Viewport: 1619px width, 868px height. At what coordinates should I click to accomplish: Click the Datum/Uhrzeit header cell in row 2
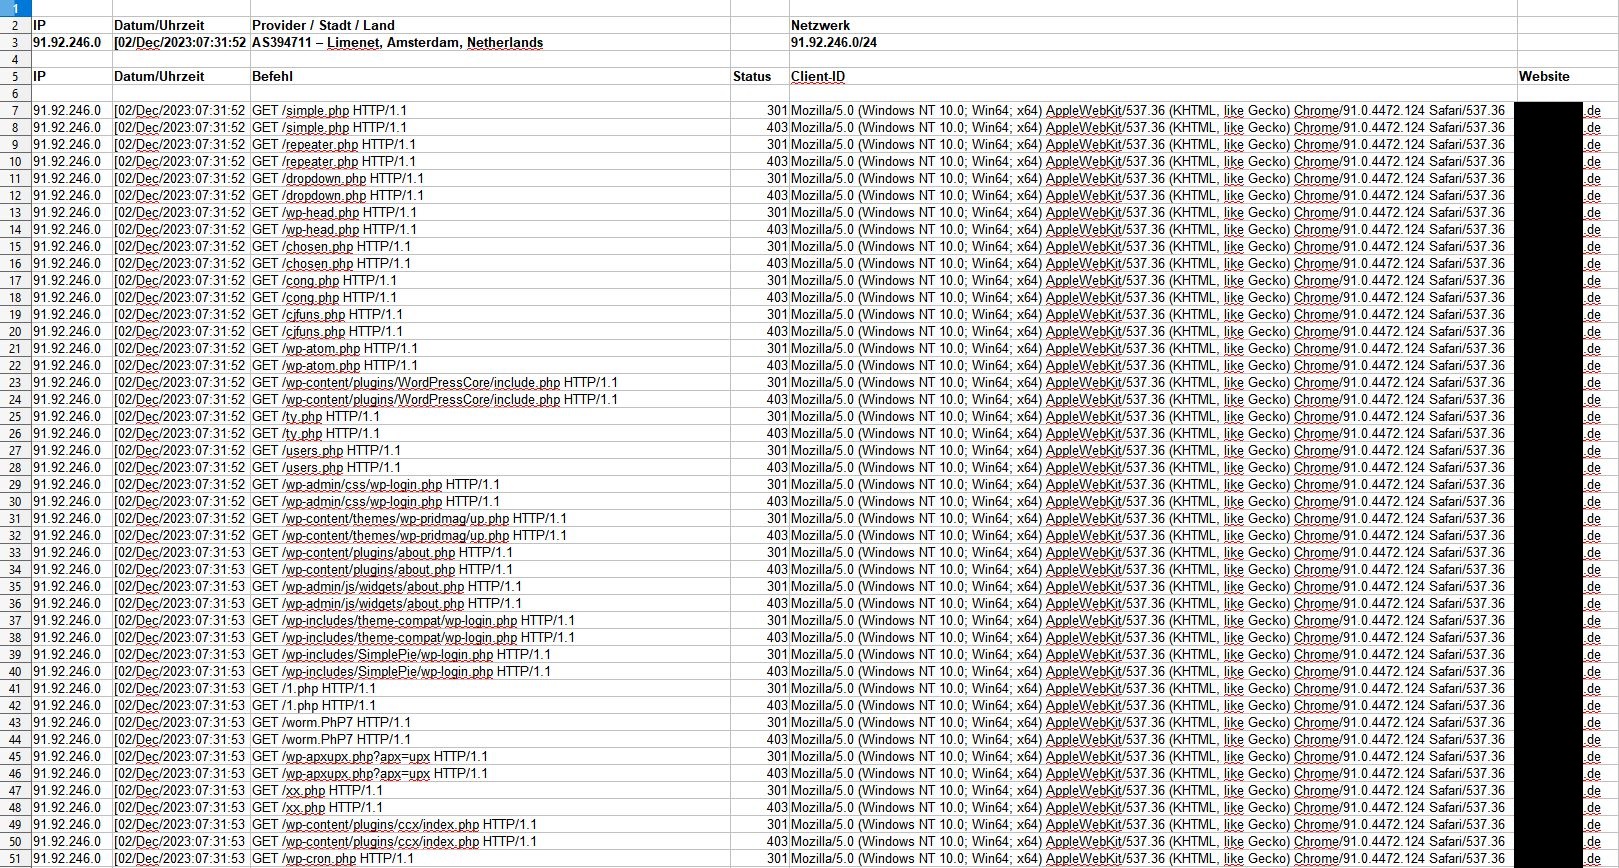[x=180, y=25]
